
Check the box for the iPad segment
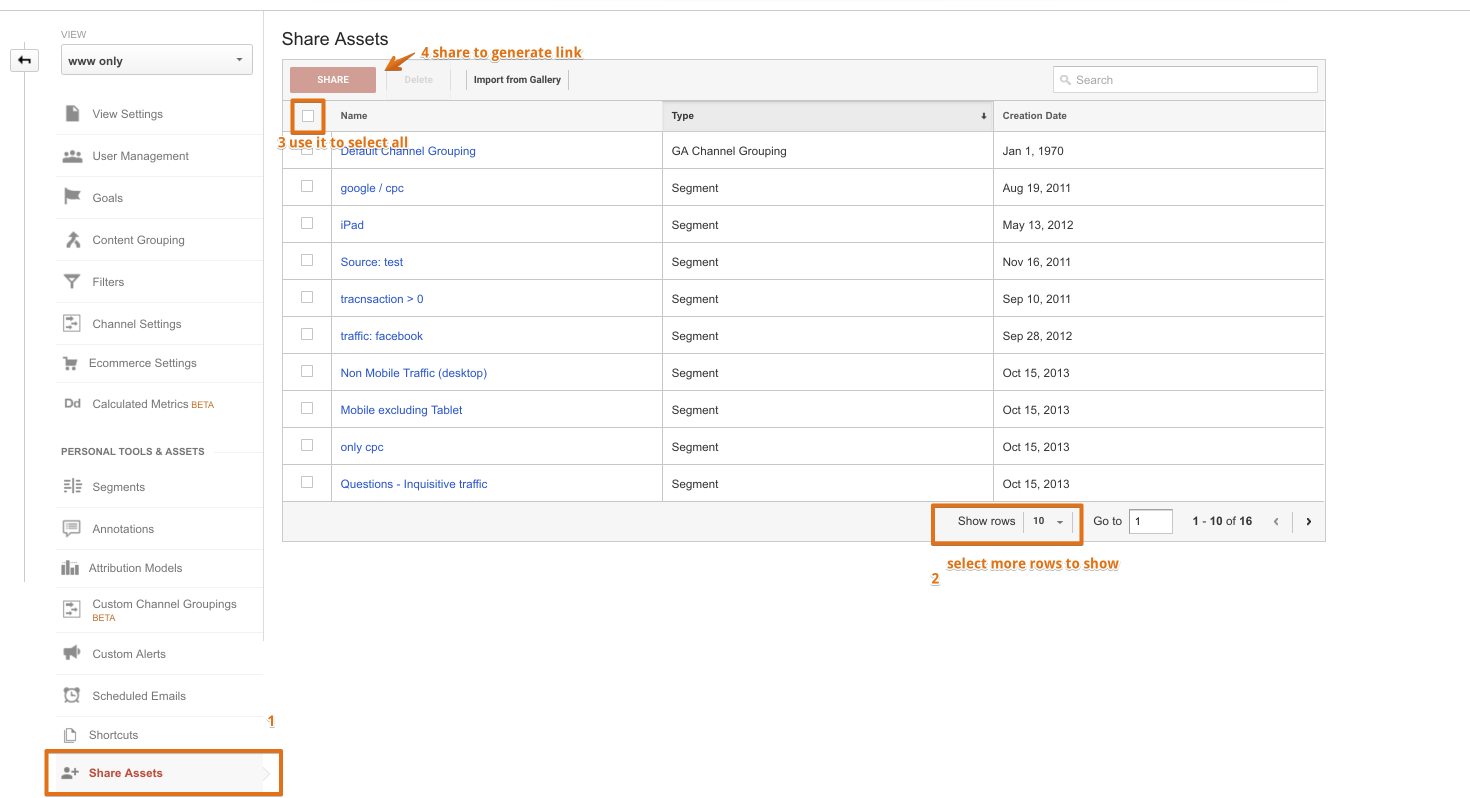pos(307,224)
